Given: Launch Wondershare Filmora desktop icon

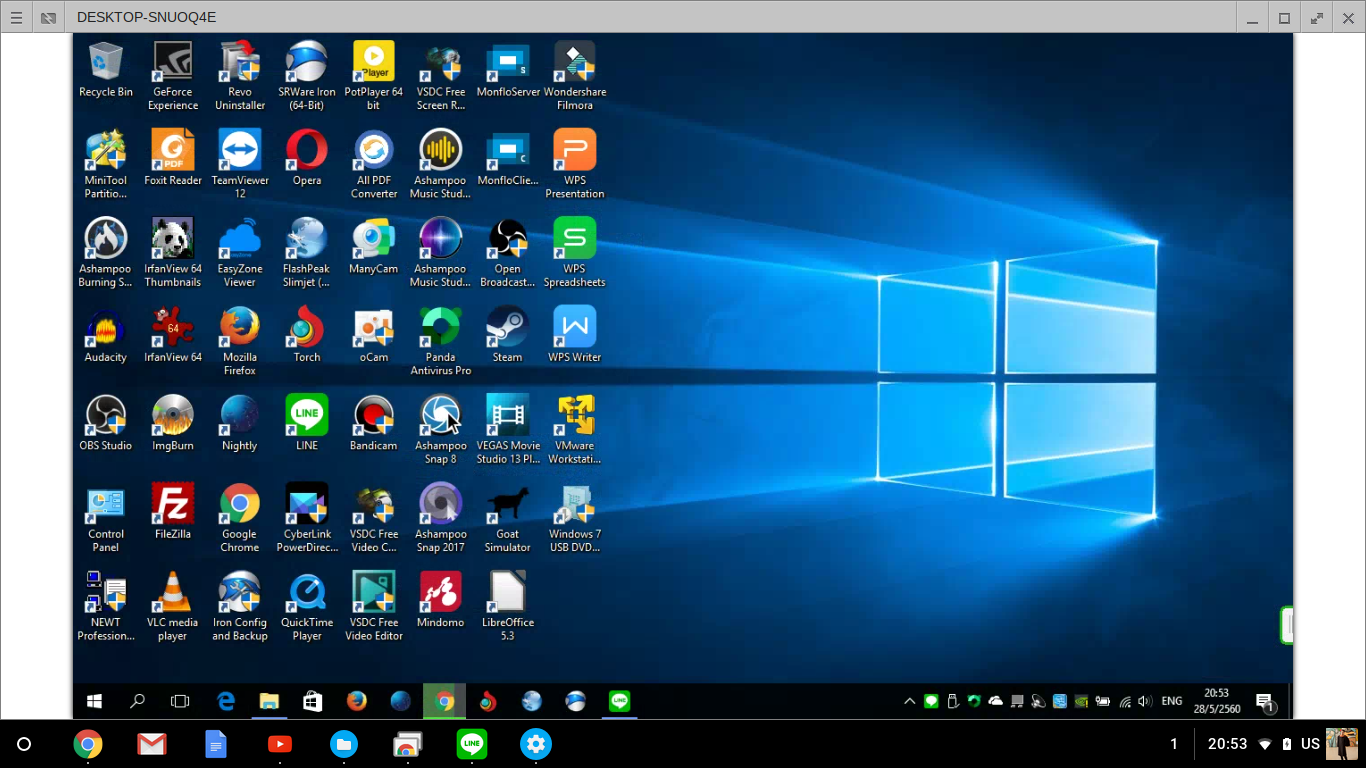Looking at the screenshot, I should click(575, 76).
